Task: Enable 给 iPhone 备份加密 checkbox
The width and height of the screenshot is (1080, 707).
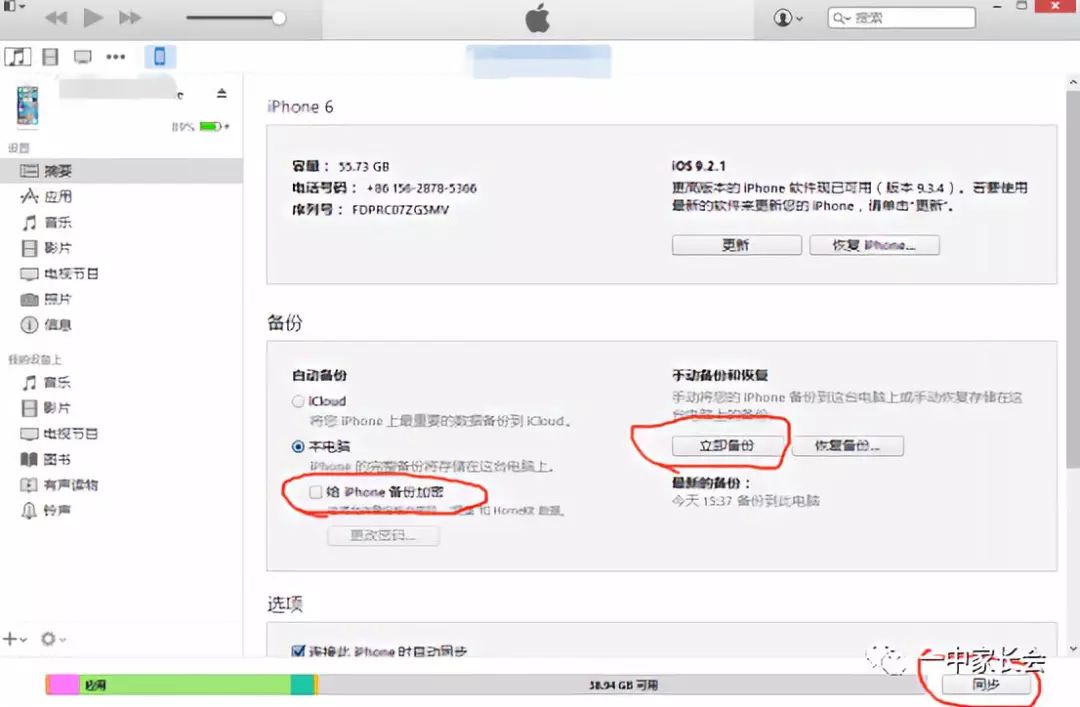Action: [x=315, y=492]
